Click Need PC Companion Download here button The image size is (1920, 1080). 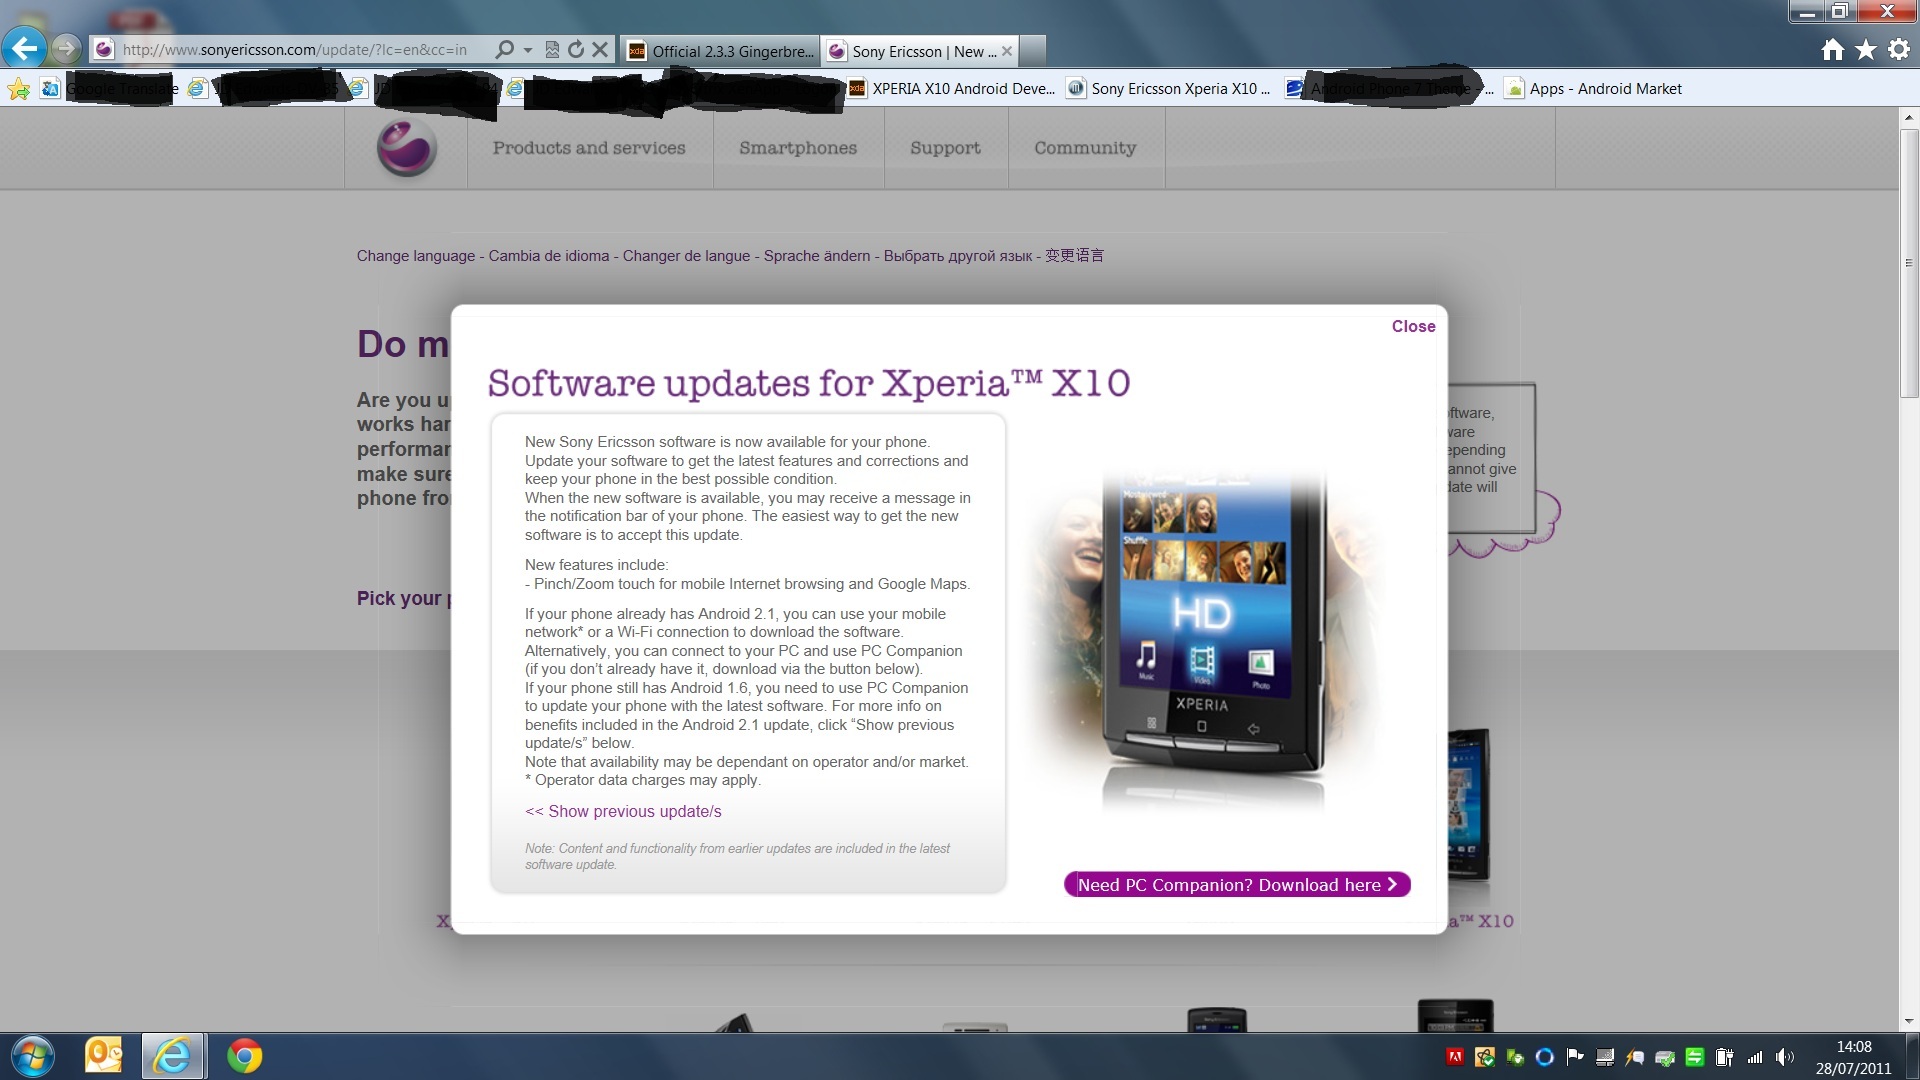[1237, 885]
